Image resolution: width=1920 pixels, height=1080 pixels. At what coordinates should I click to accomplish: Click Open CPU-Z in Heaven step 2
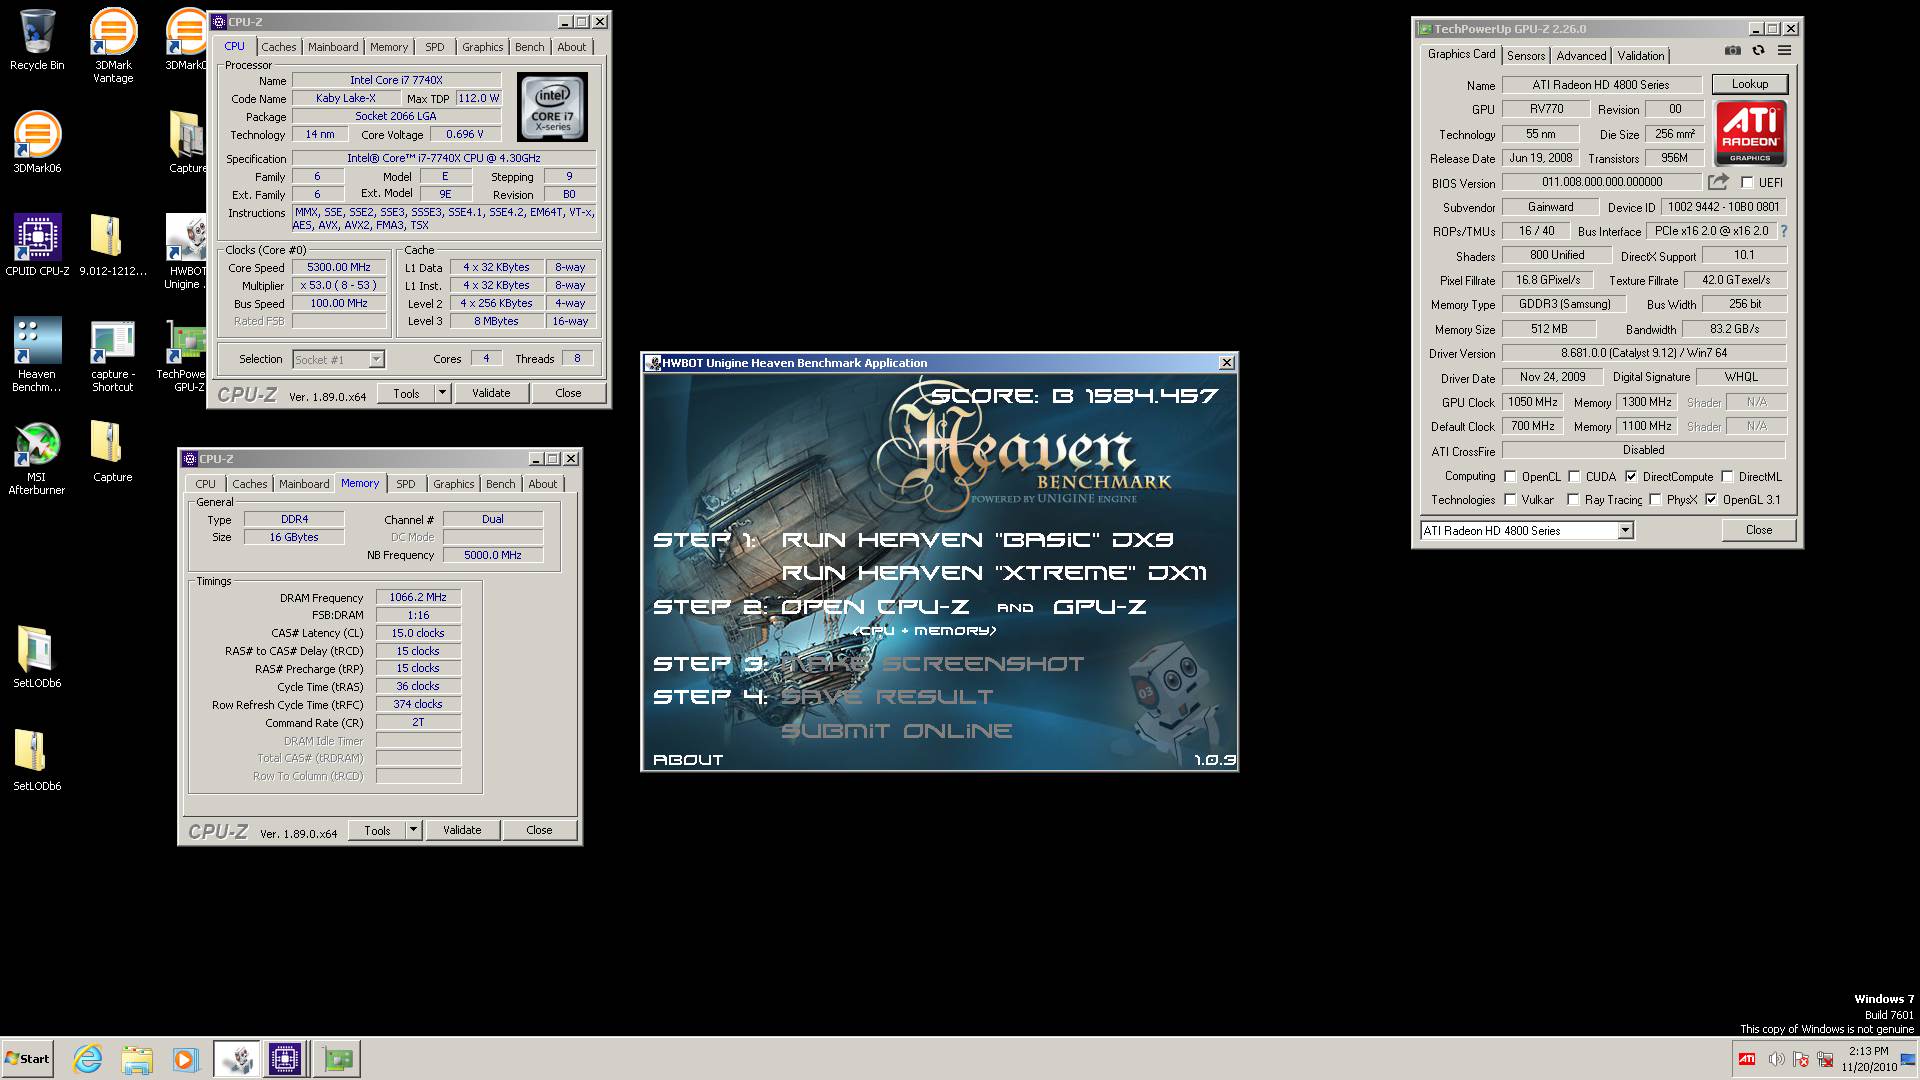tap(874, 607)
